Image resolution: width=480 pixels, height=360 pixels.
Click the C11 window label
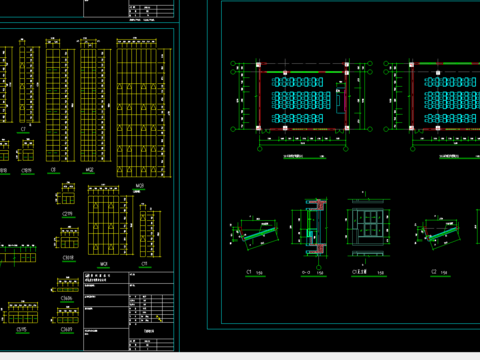click(x=144, y=264)
